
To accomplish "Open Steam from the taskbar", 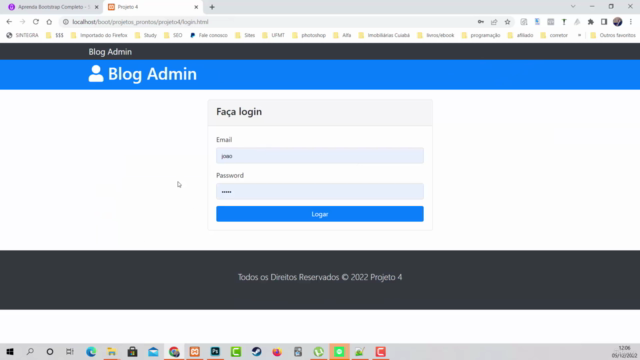I will (256, 351).
